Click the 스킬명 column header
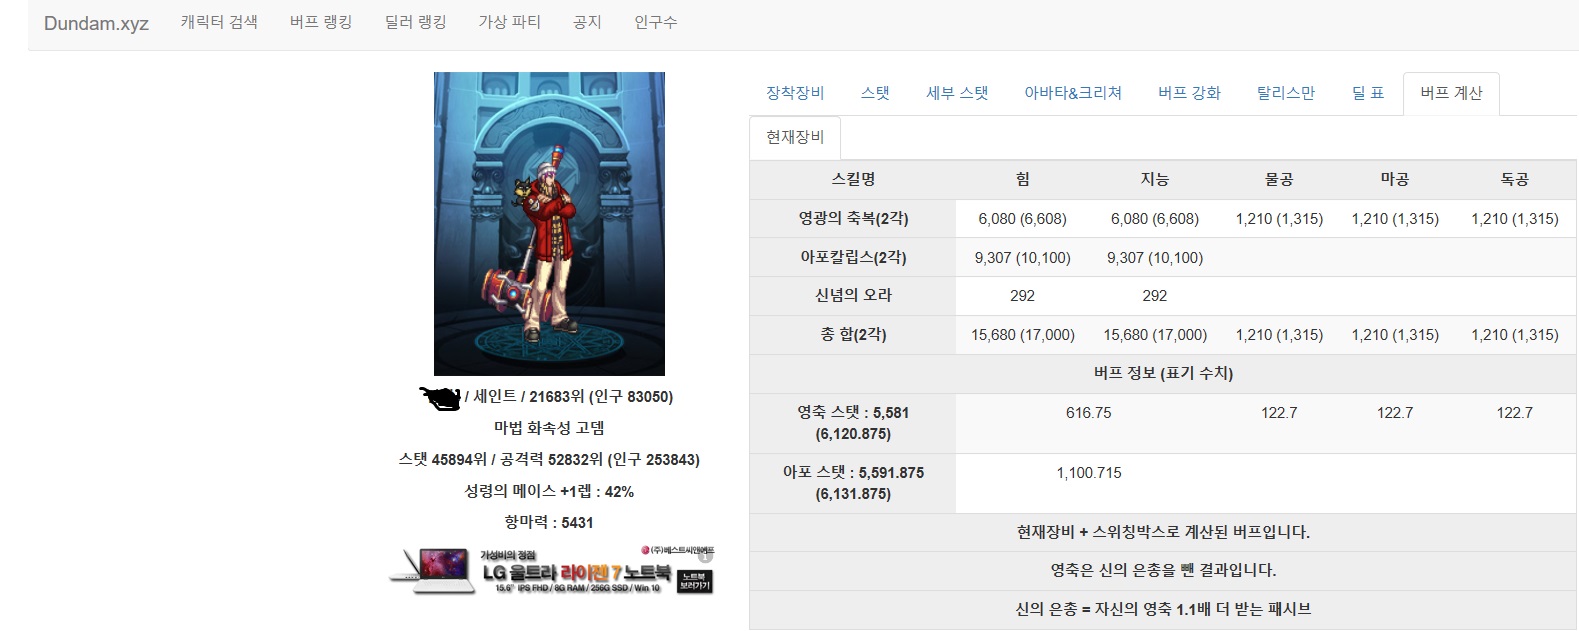The image size is (1579, 631). click(x=853, y=179)
